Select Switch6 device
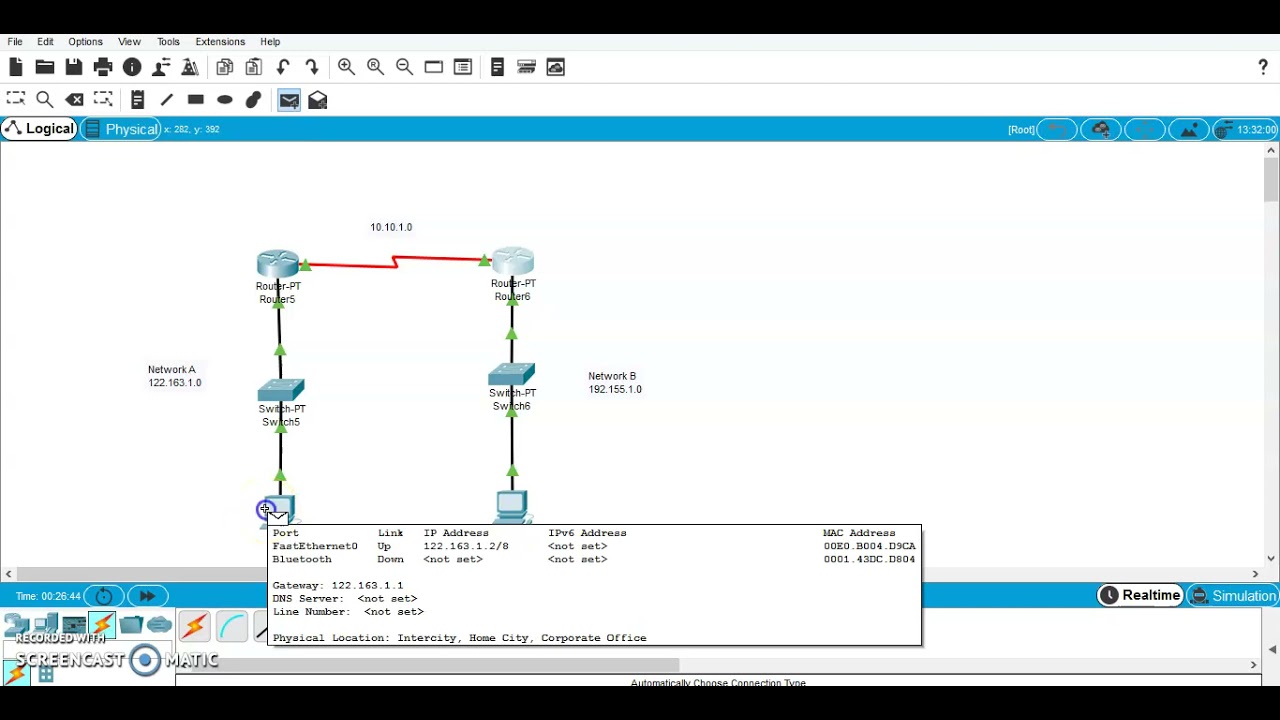Screen dimensions: 1280x720 pyautogui.click(x=512, y=375)
